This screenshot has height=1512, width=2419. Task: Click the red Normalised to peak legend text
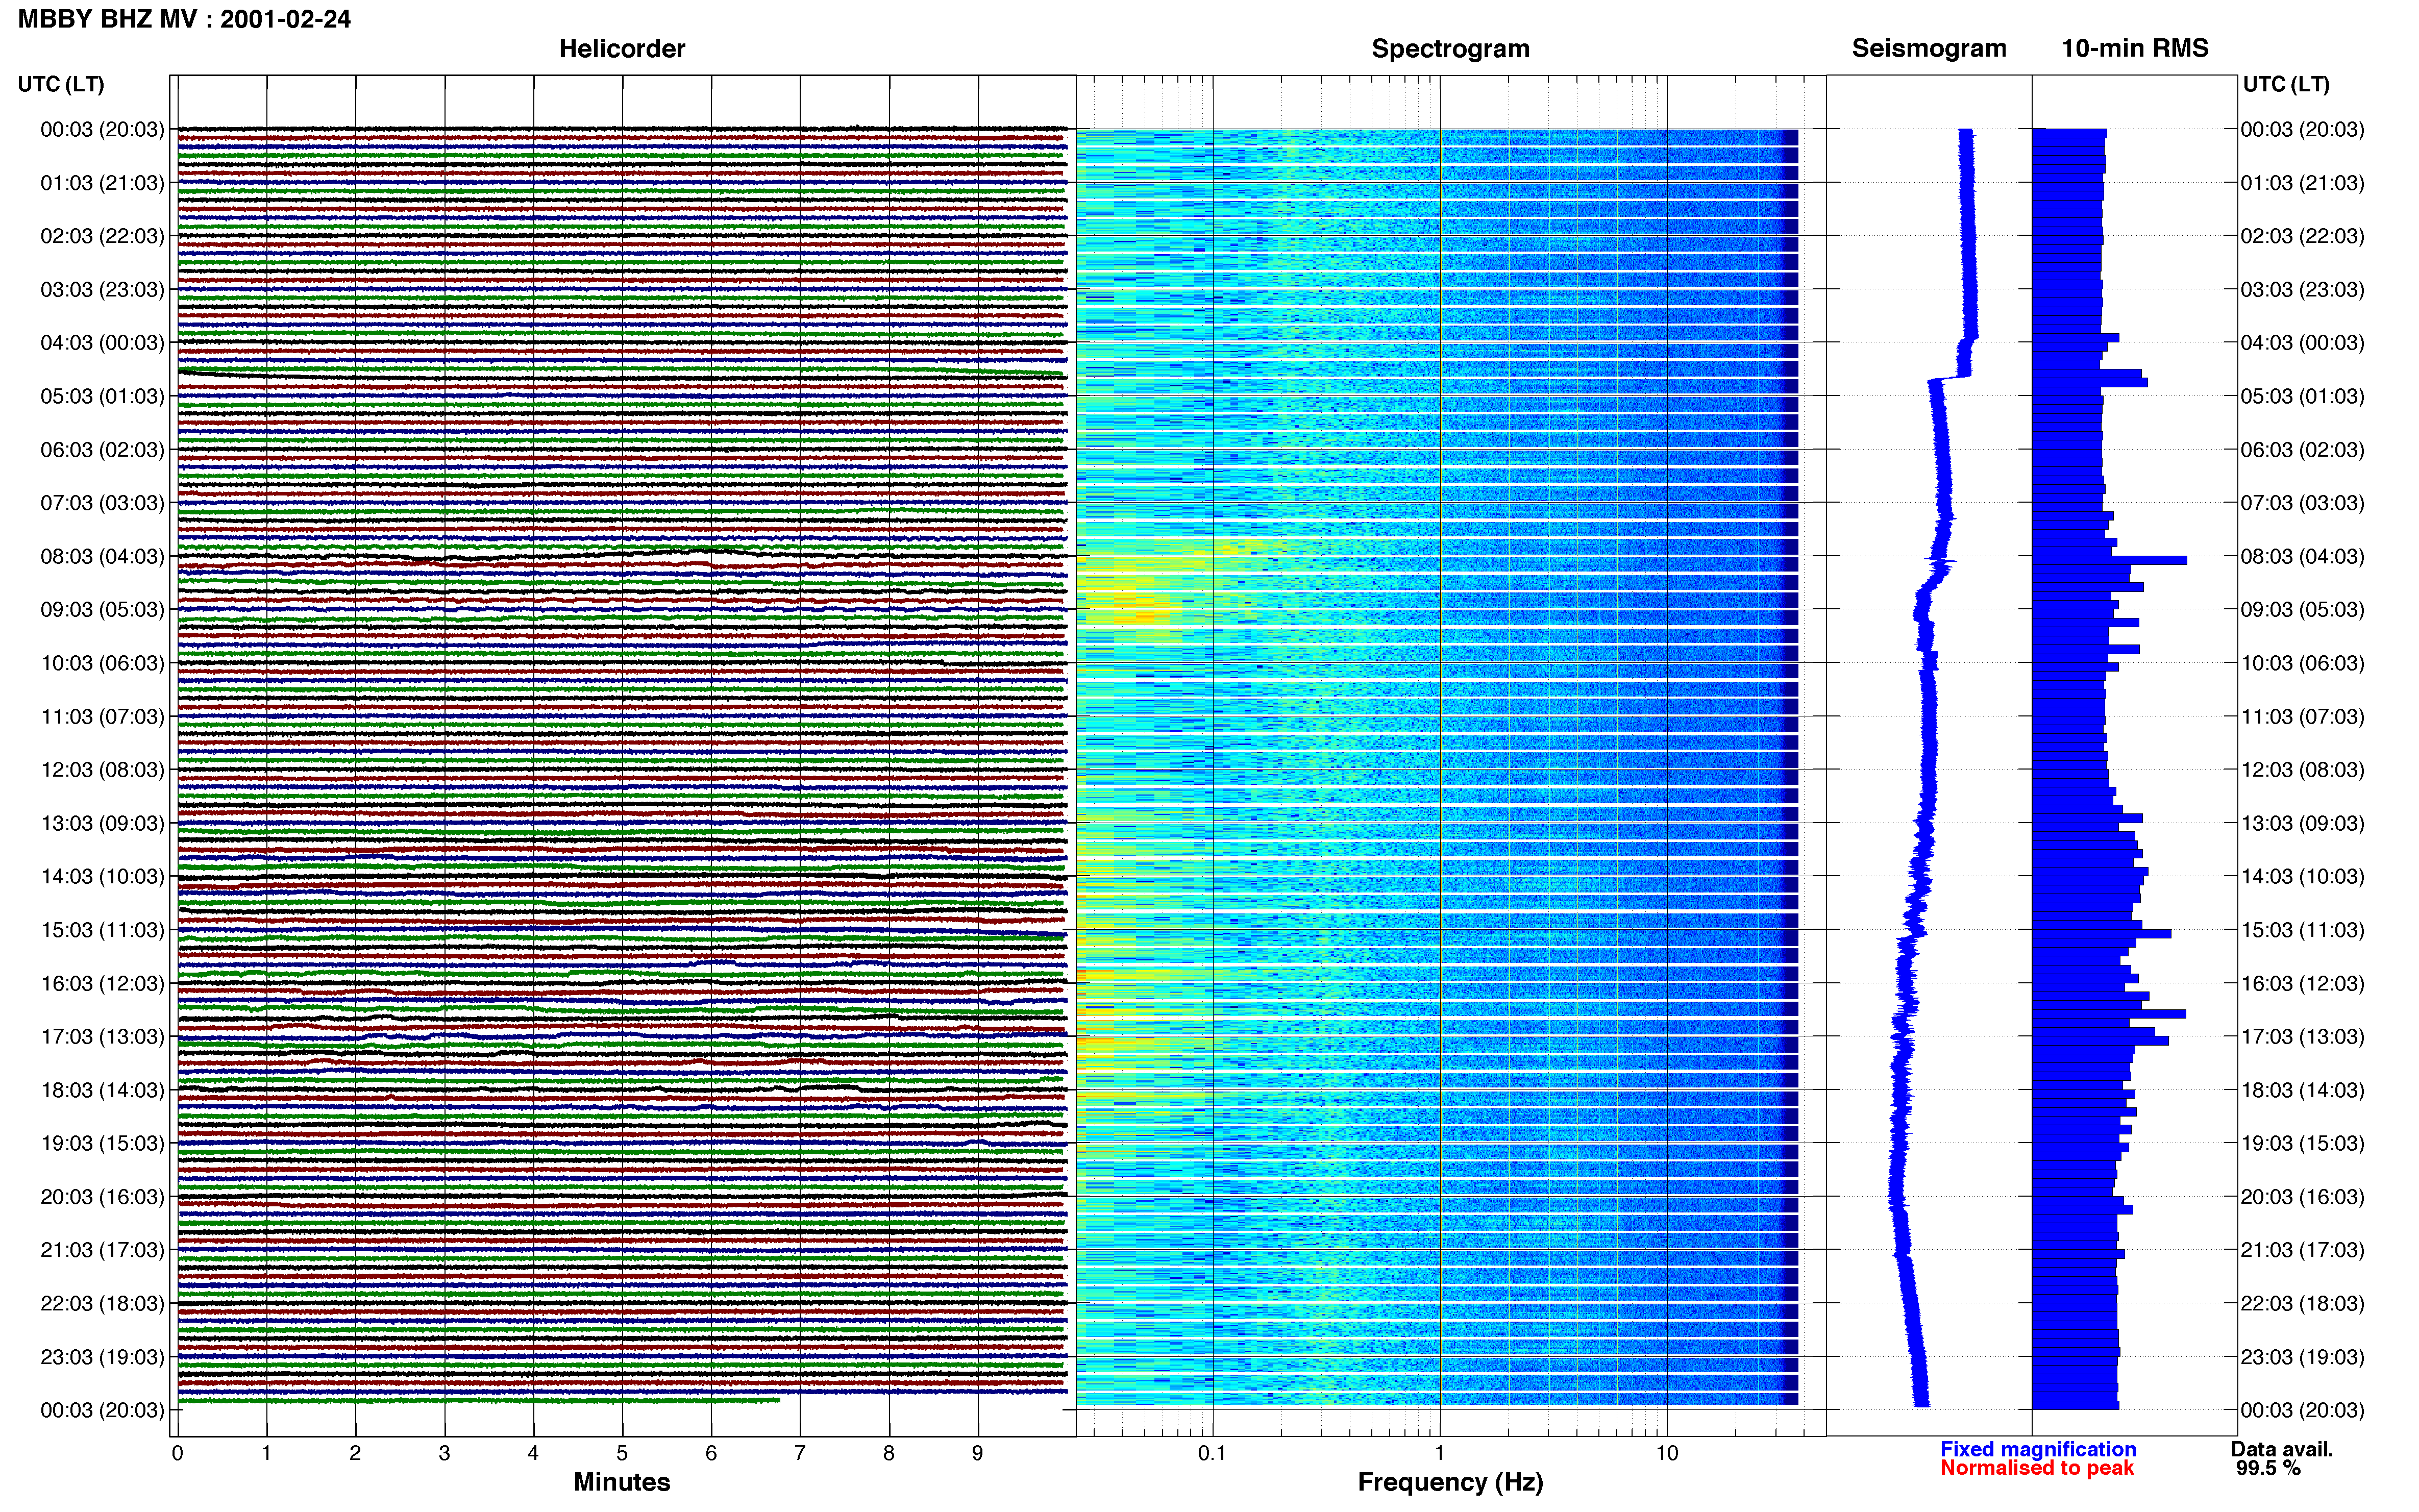(x=2037, y=1468)
